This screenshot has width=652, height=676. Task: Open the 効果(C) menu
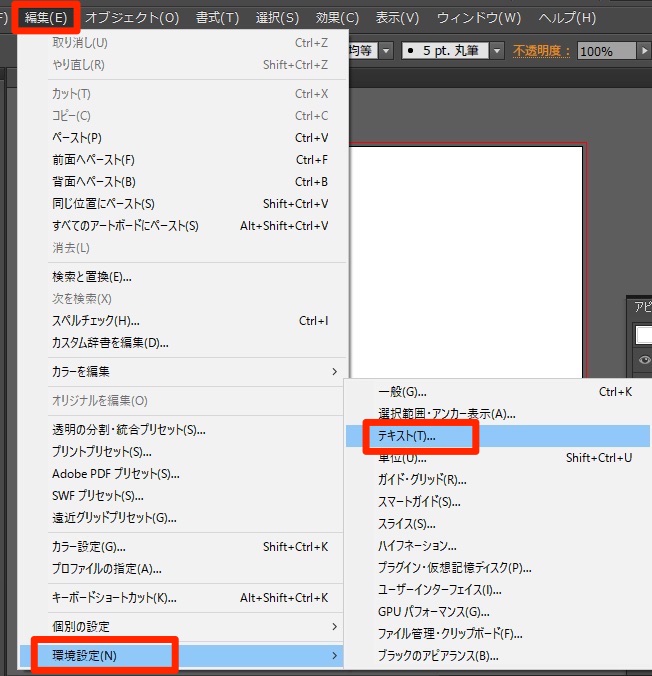336,18
